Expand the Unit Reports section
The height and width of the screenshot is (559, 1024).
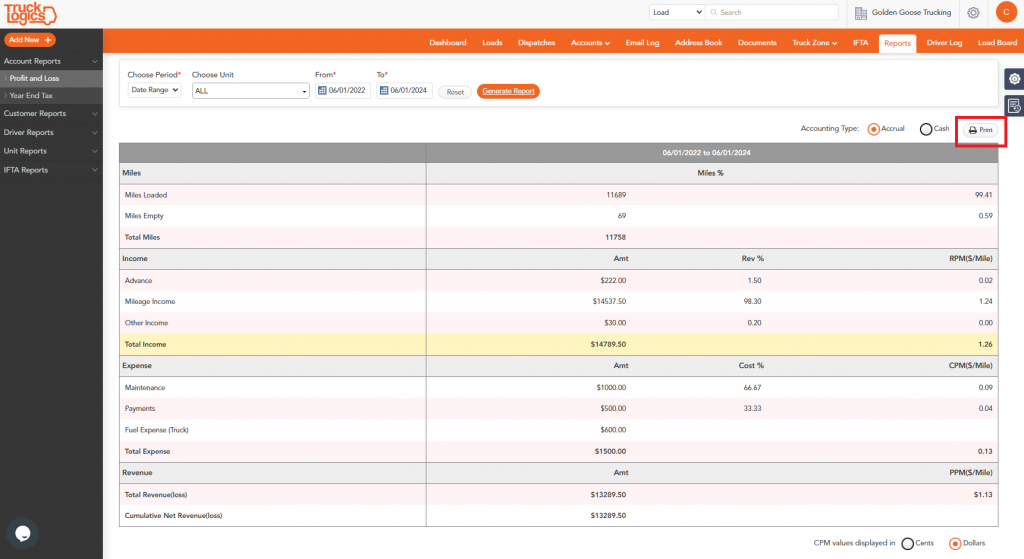click(51, 152)
